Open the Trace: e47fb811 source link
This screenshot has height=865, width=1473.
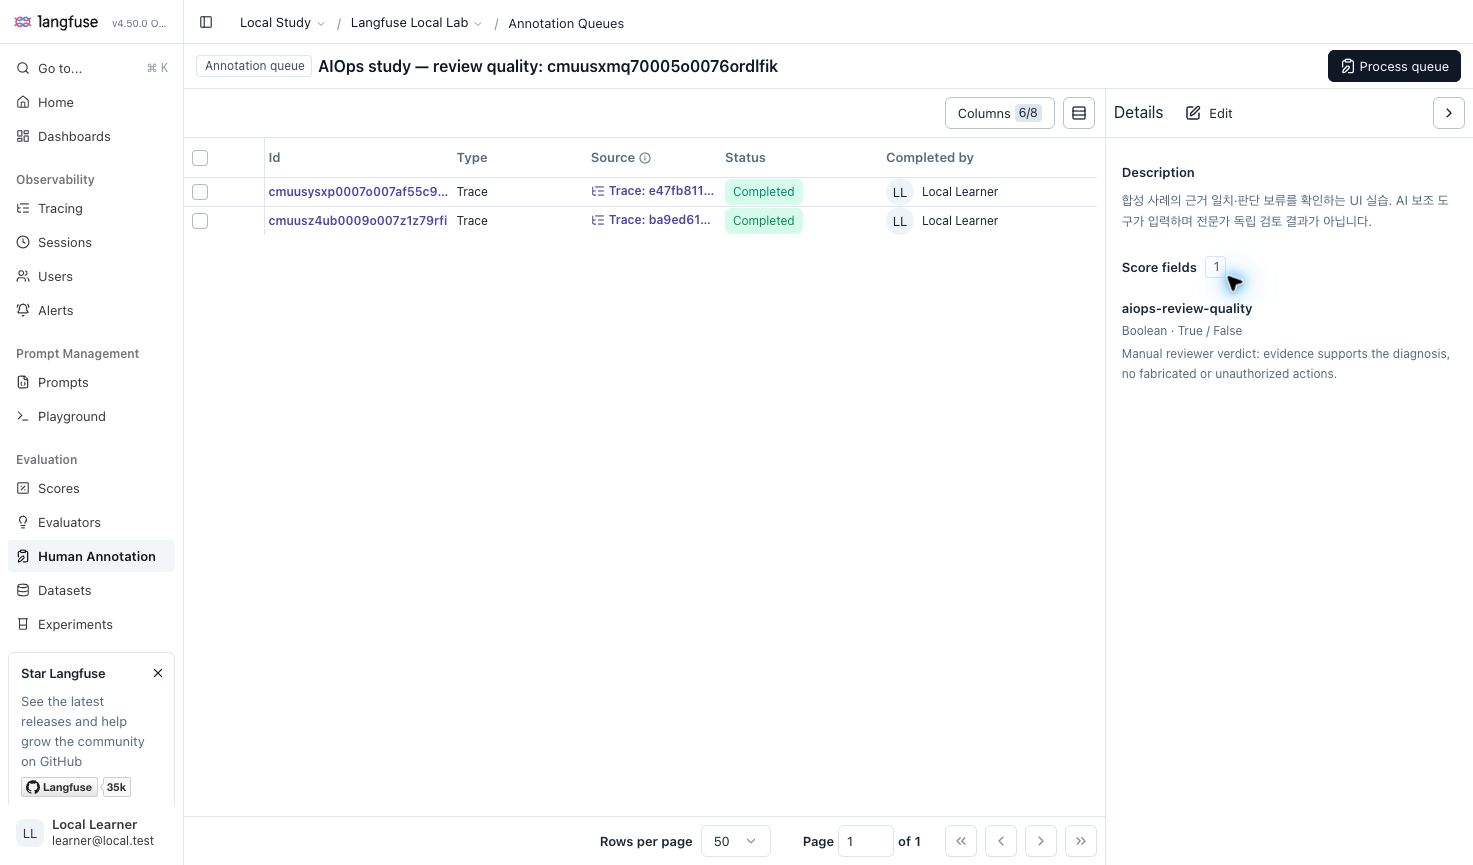click(653, 191)
